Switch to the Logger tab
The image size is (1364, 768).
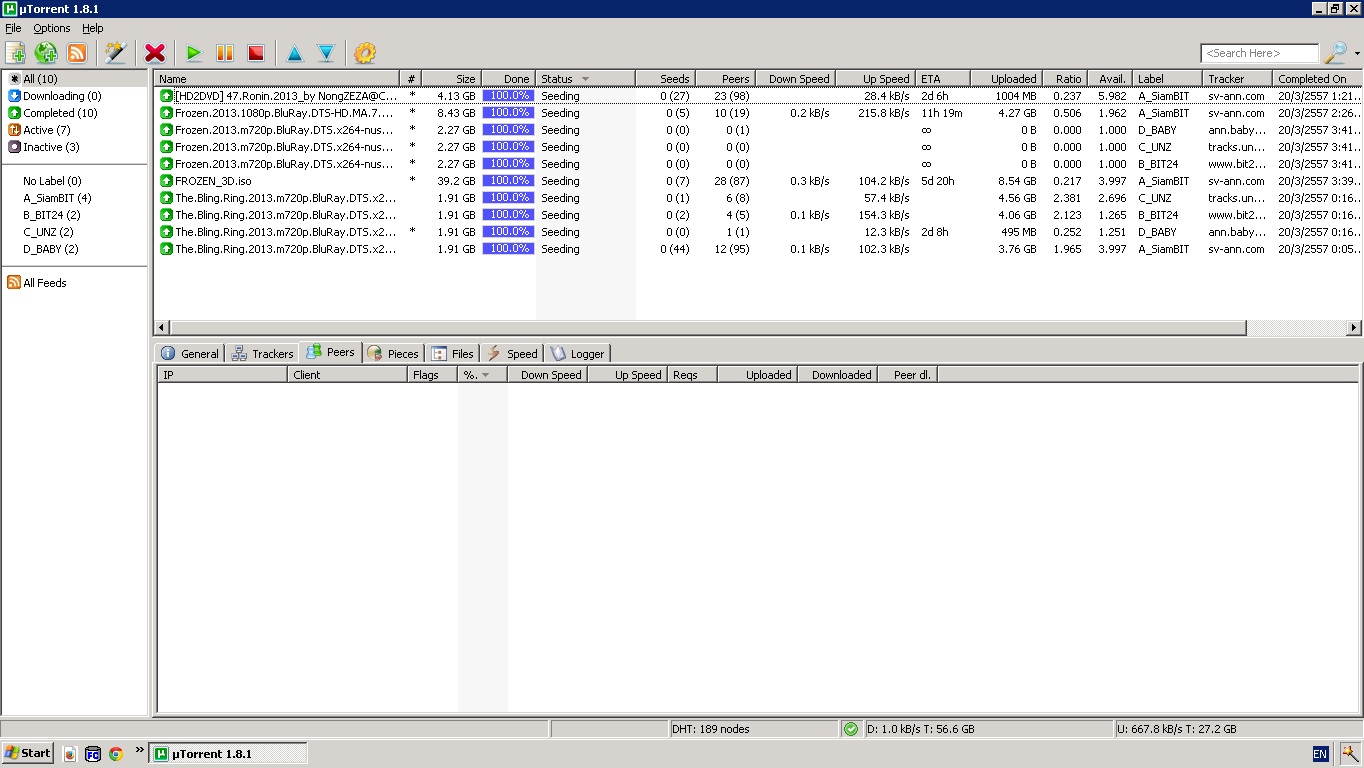click(x=577, y=353)
